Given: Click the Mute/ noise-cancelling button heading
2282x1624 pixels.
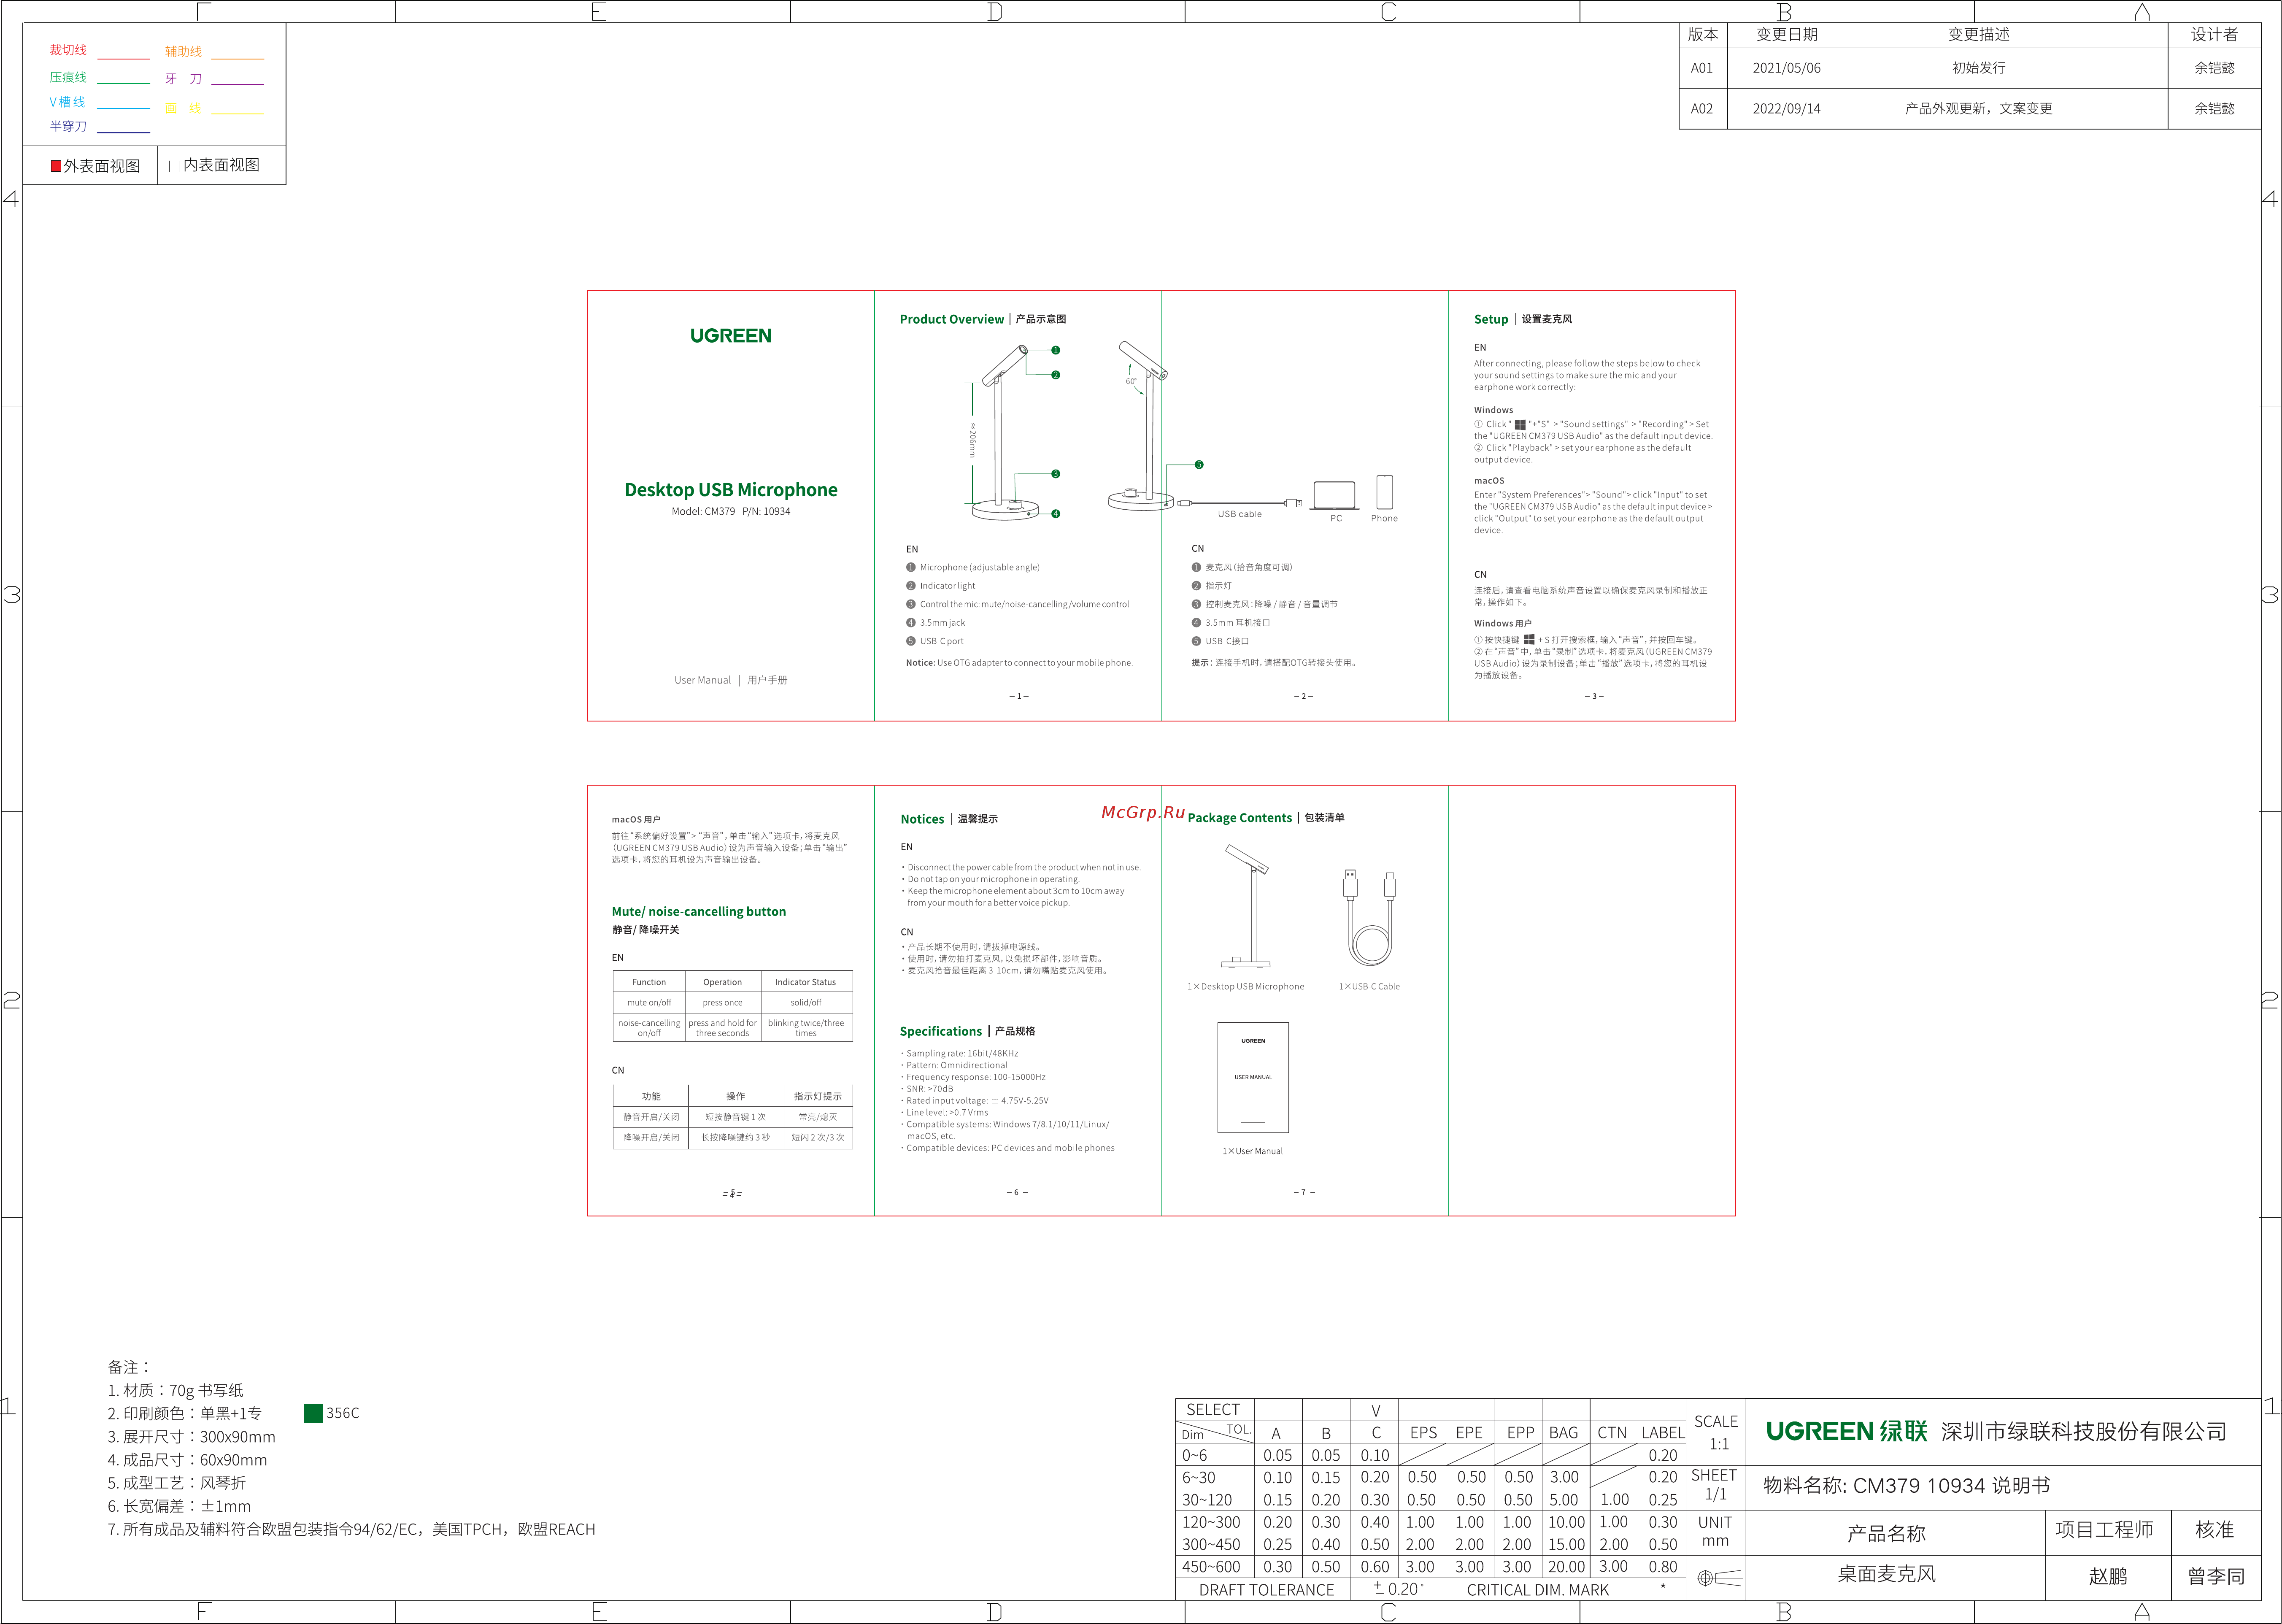Looking at the screenshot, I should pyautogui.click(x=699, y=912).
